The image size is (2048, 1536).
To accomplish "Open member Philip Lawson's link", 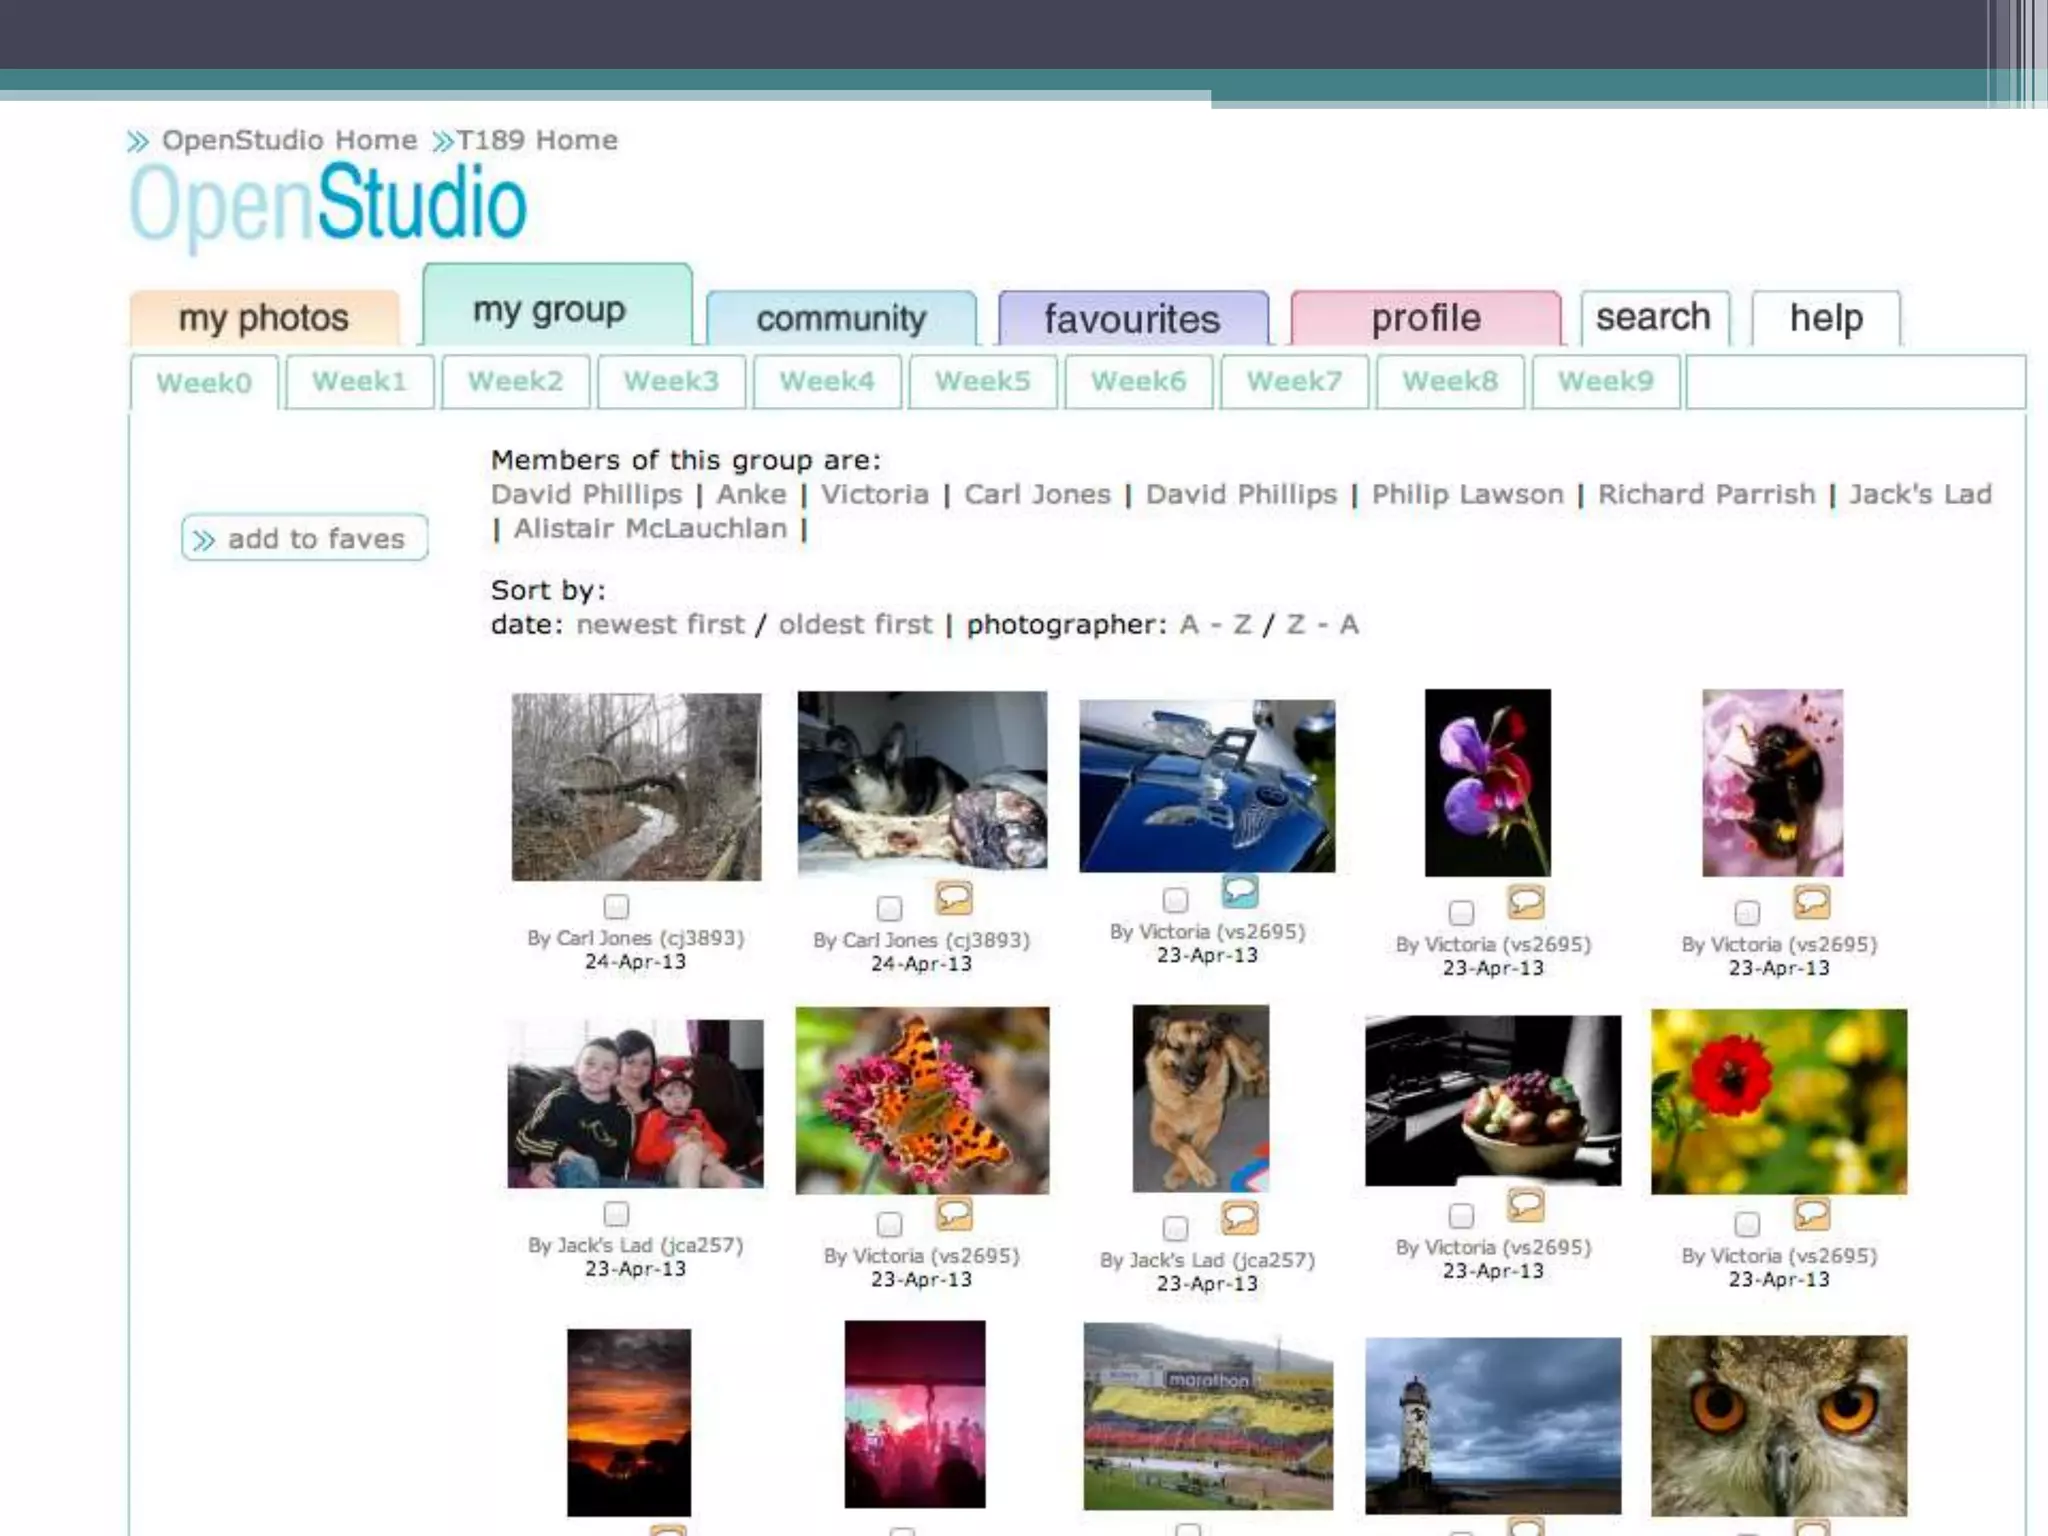I will (x=1466, y=495).
